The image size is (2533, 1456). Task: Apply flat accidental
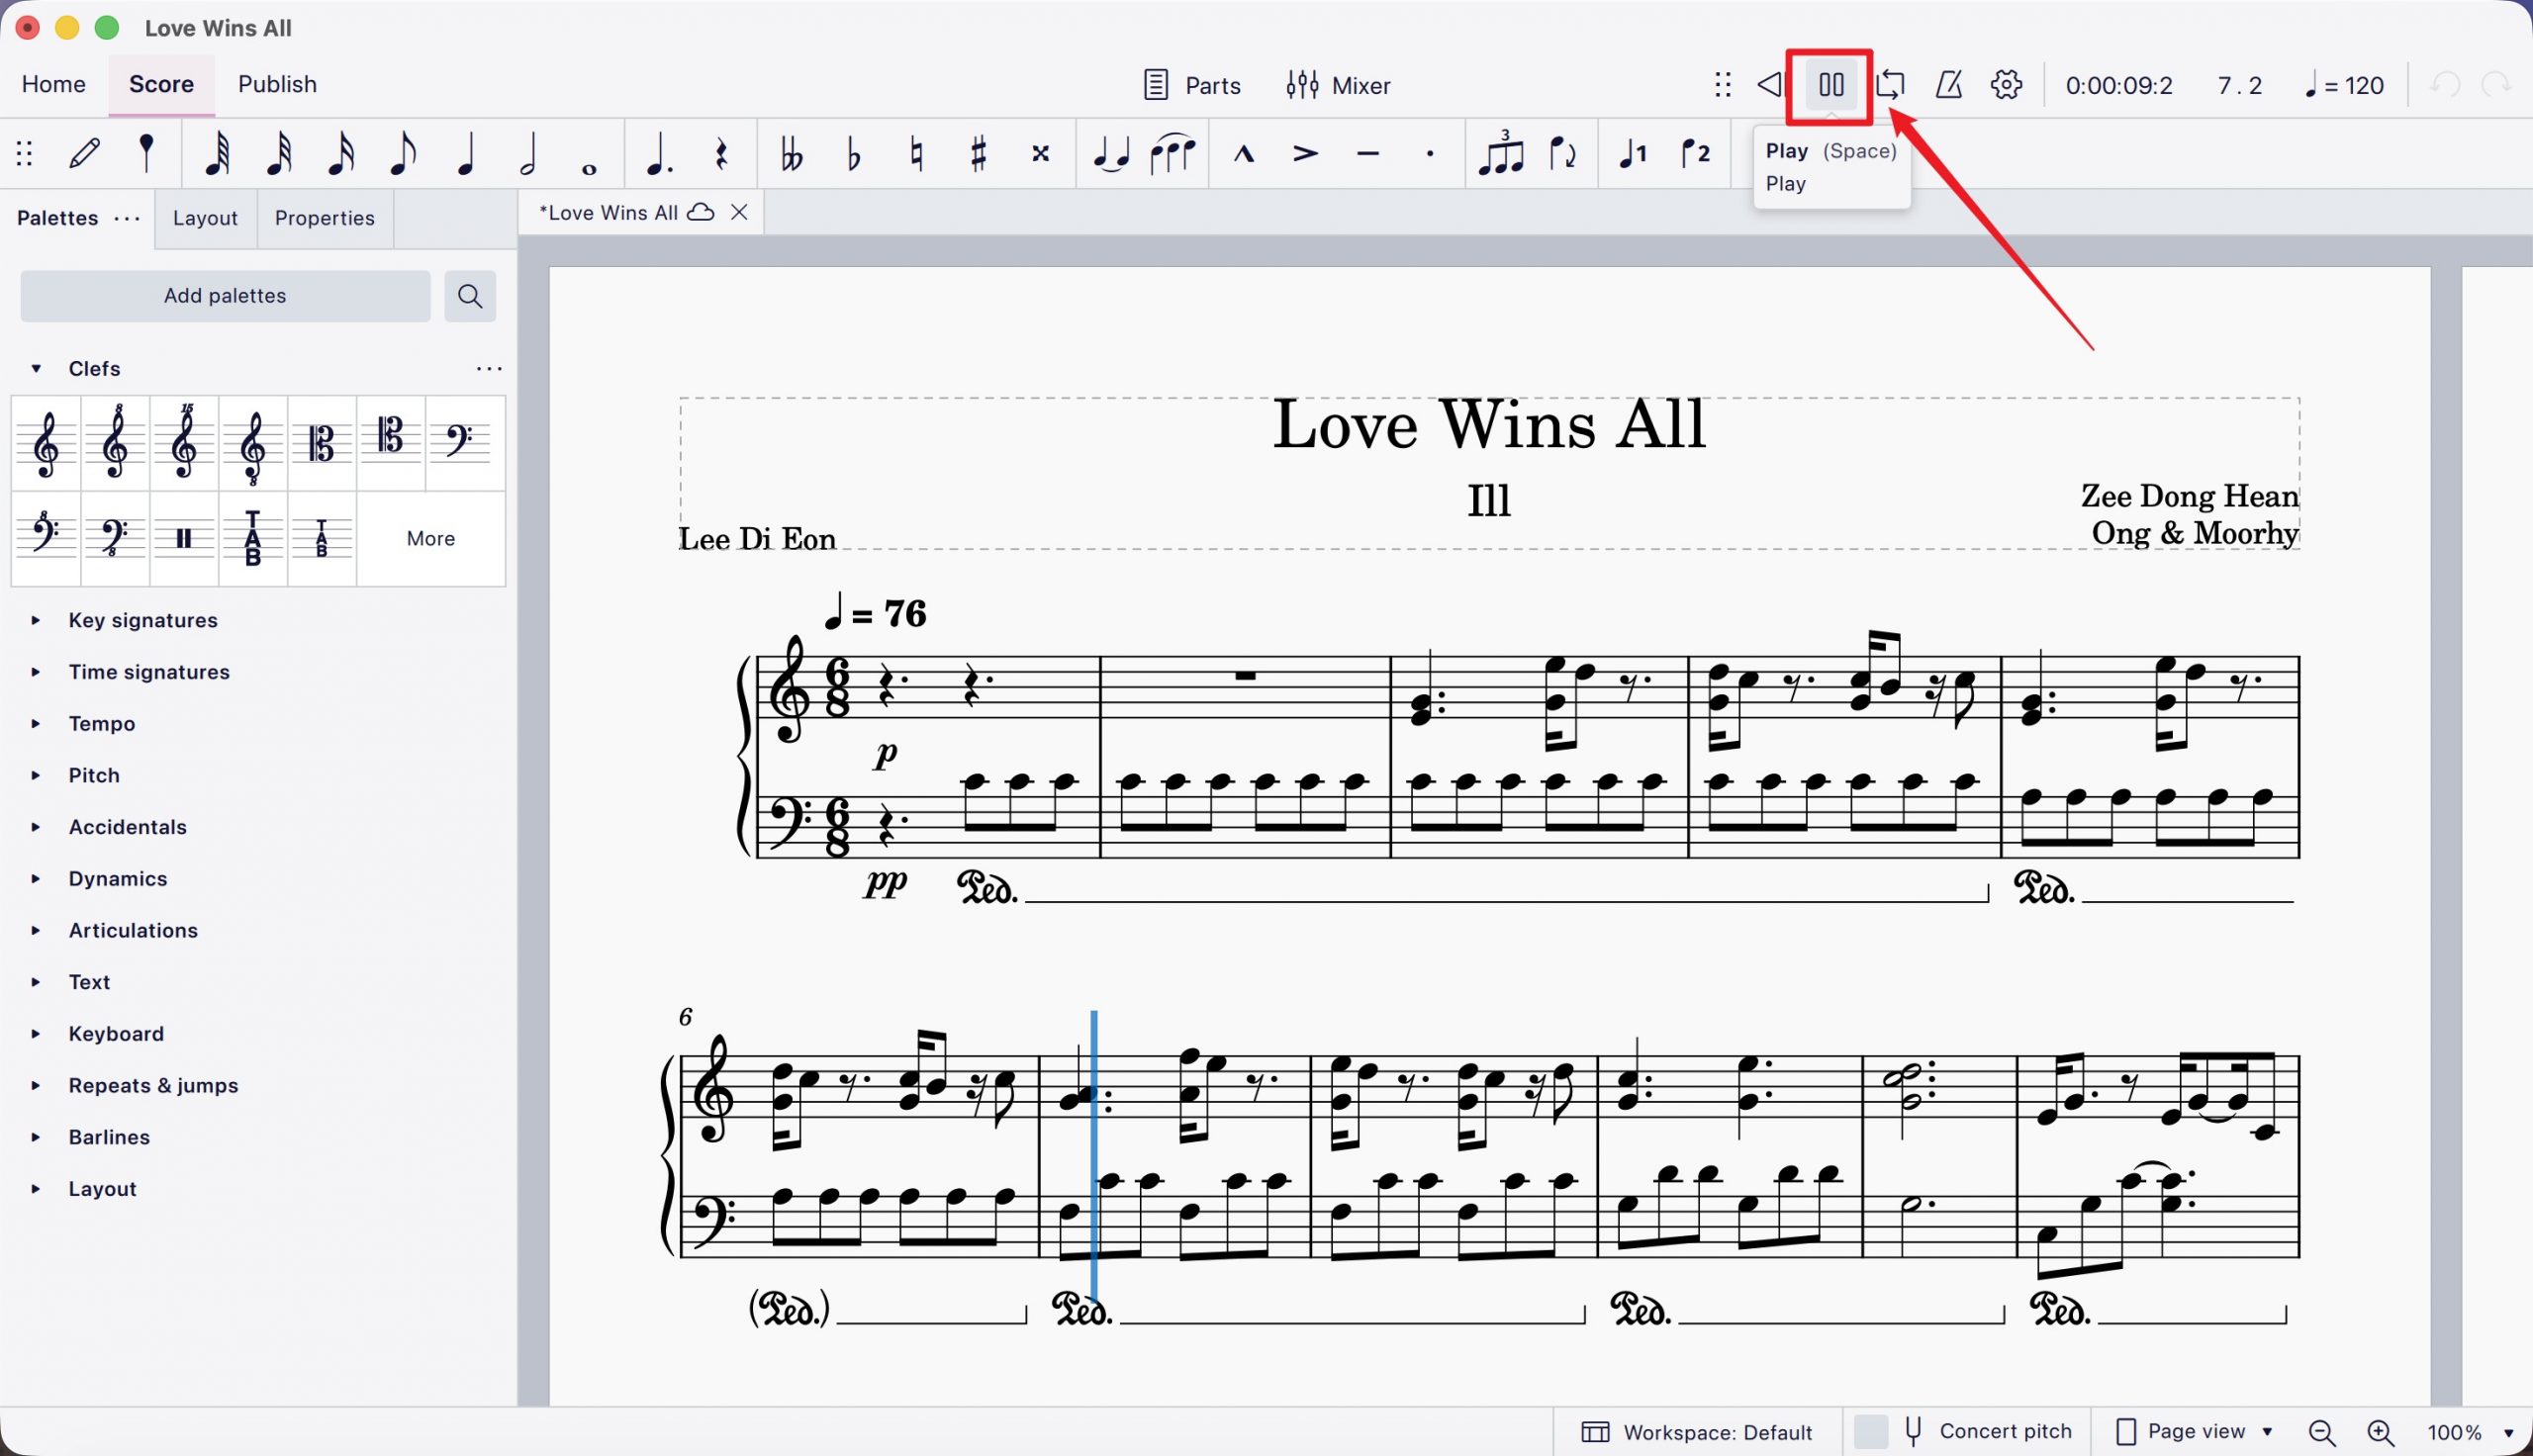pos(854,153)
